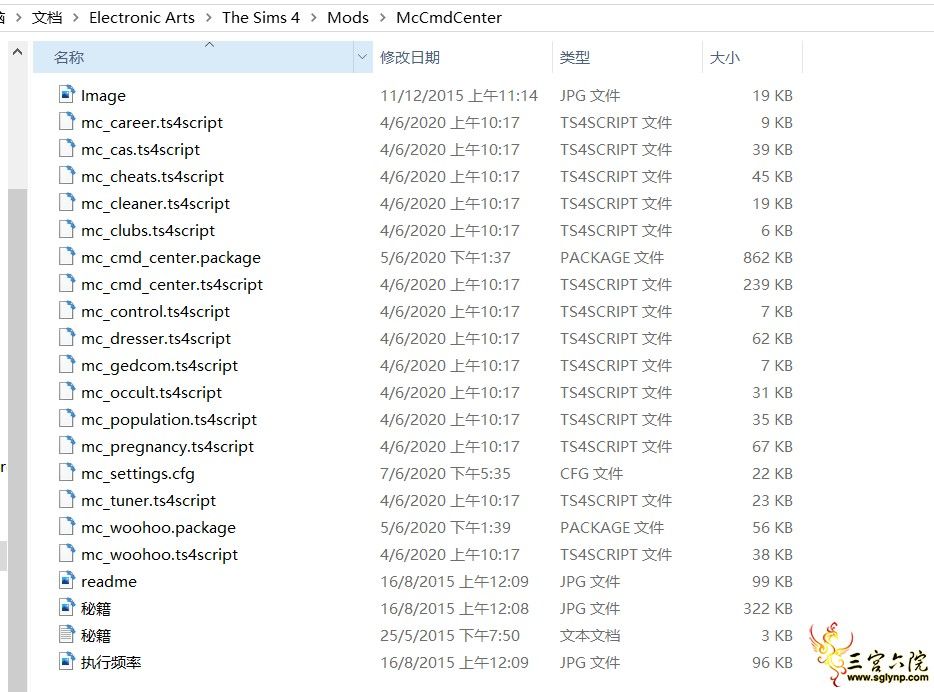This screenshot has width=934, height=692.
Task: Select the mc_woohoo.ts4script file icon
Action: 67,553
